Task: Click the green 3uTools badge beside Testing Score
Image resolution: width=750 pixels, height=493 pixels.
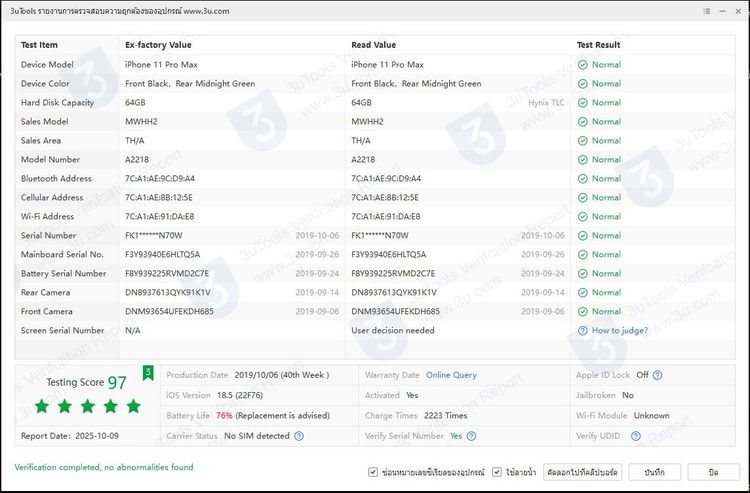Action: click(148, 373)
